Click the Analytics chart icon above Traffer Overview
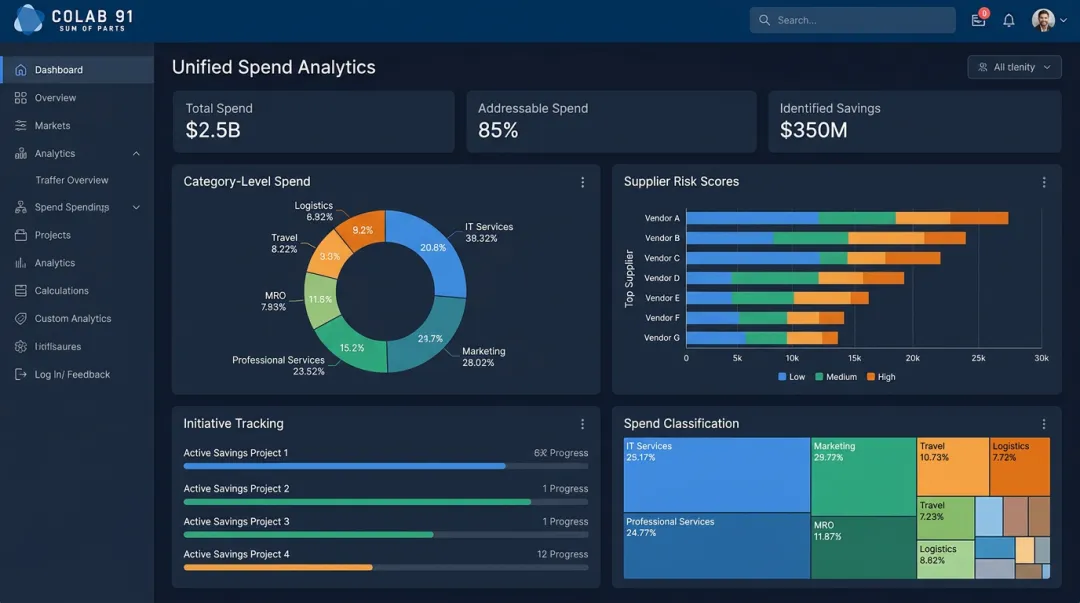The height and width of the screenshot is (603, 1080). 21,153
